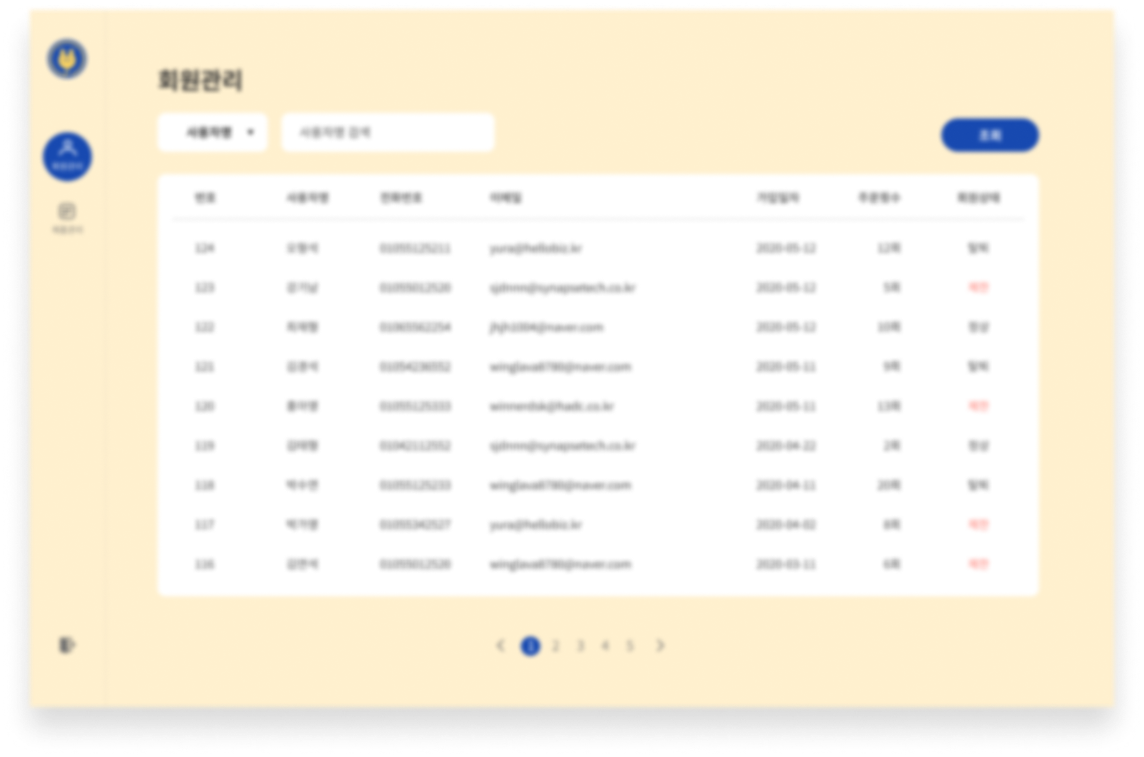This screenshot has height=757, width=1144.
Task: Click the .co.kr email in row 120
Action: click(x=552, y=405)
